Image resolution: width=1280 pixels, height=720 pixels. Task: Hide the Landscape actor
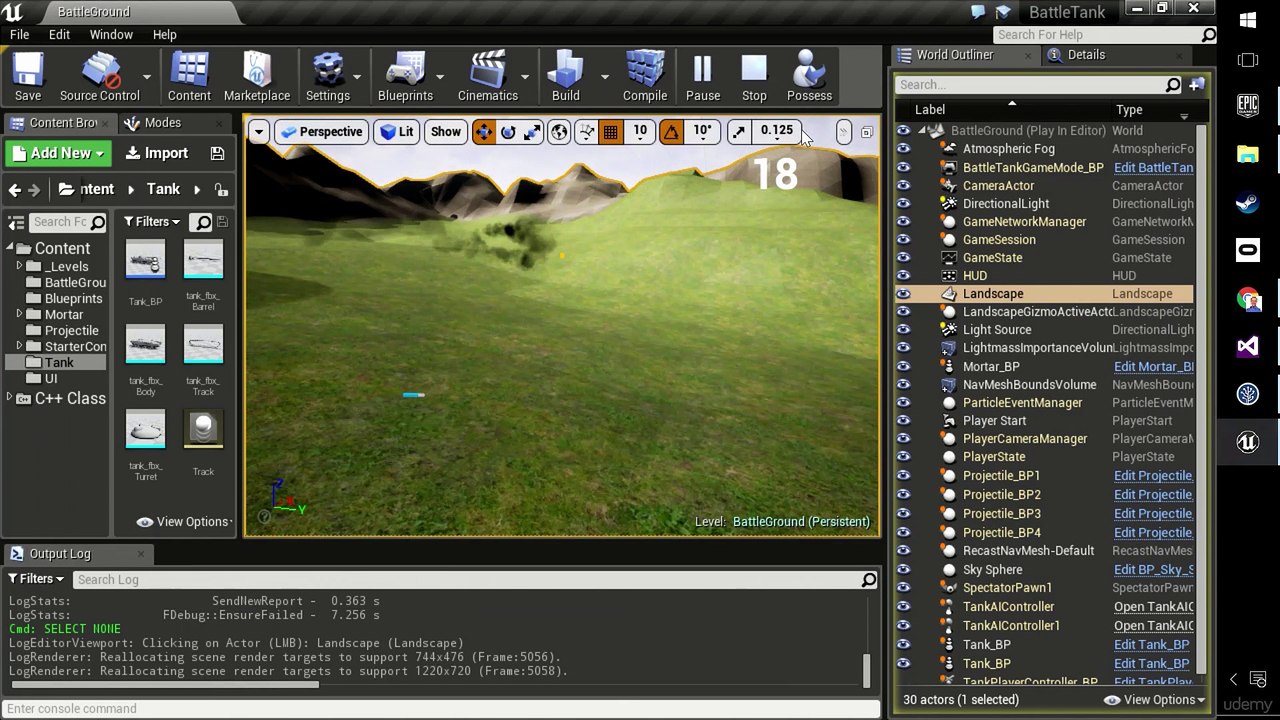point(904,294)
